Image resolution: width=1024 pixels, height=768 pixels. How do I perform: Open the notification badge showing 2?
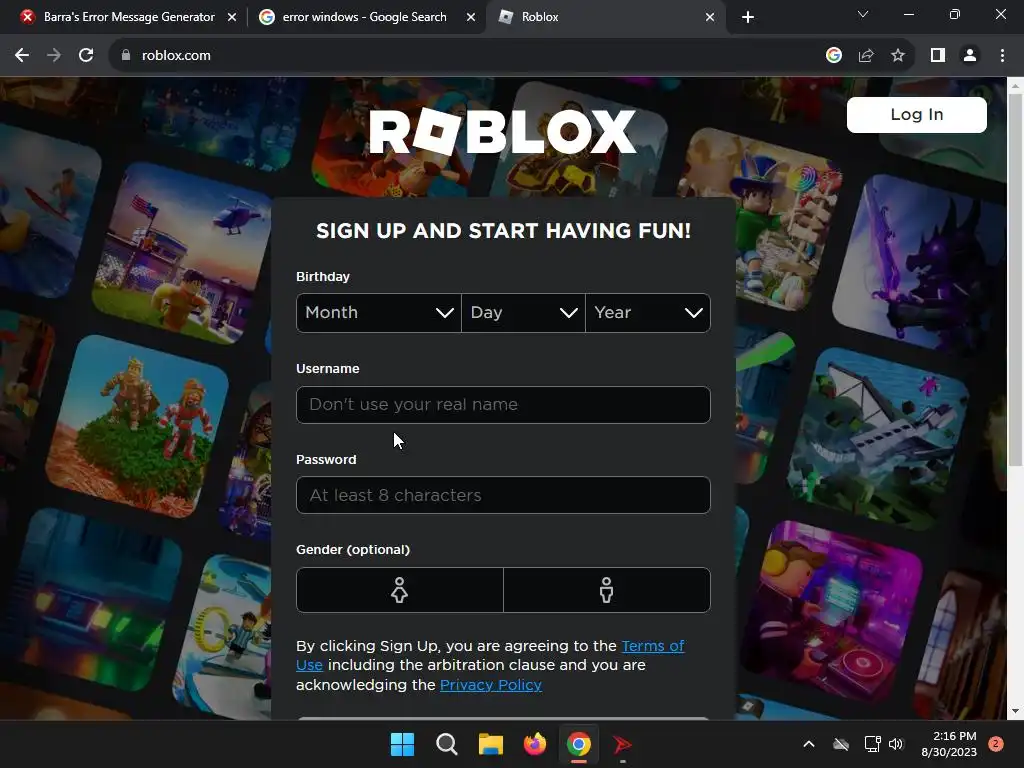click(x=996, y=744)
